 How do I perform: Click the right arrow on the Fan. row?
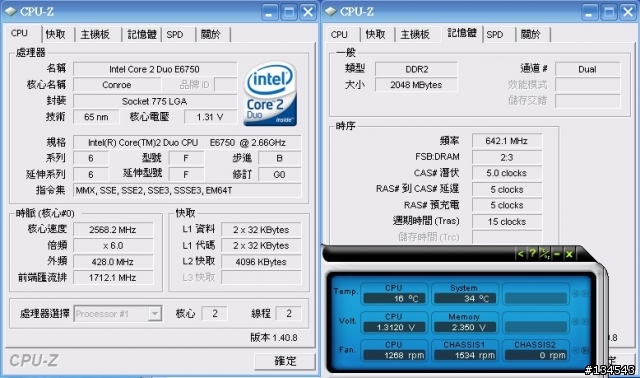[585, 350]
